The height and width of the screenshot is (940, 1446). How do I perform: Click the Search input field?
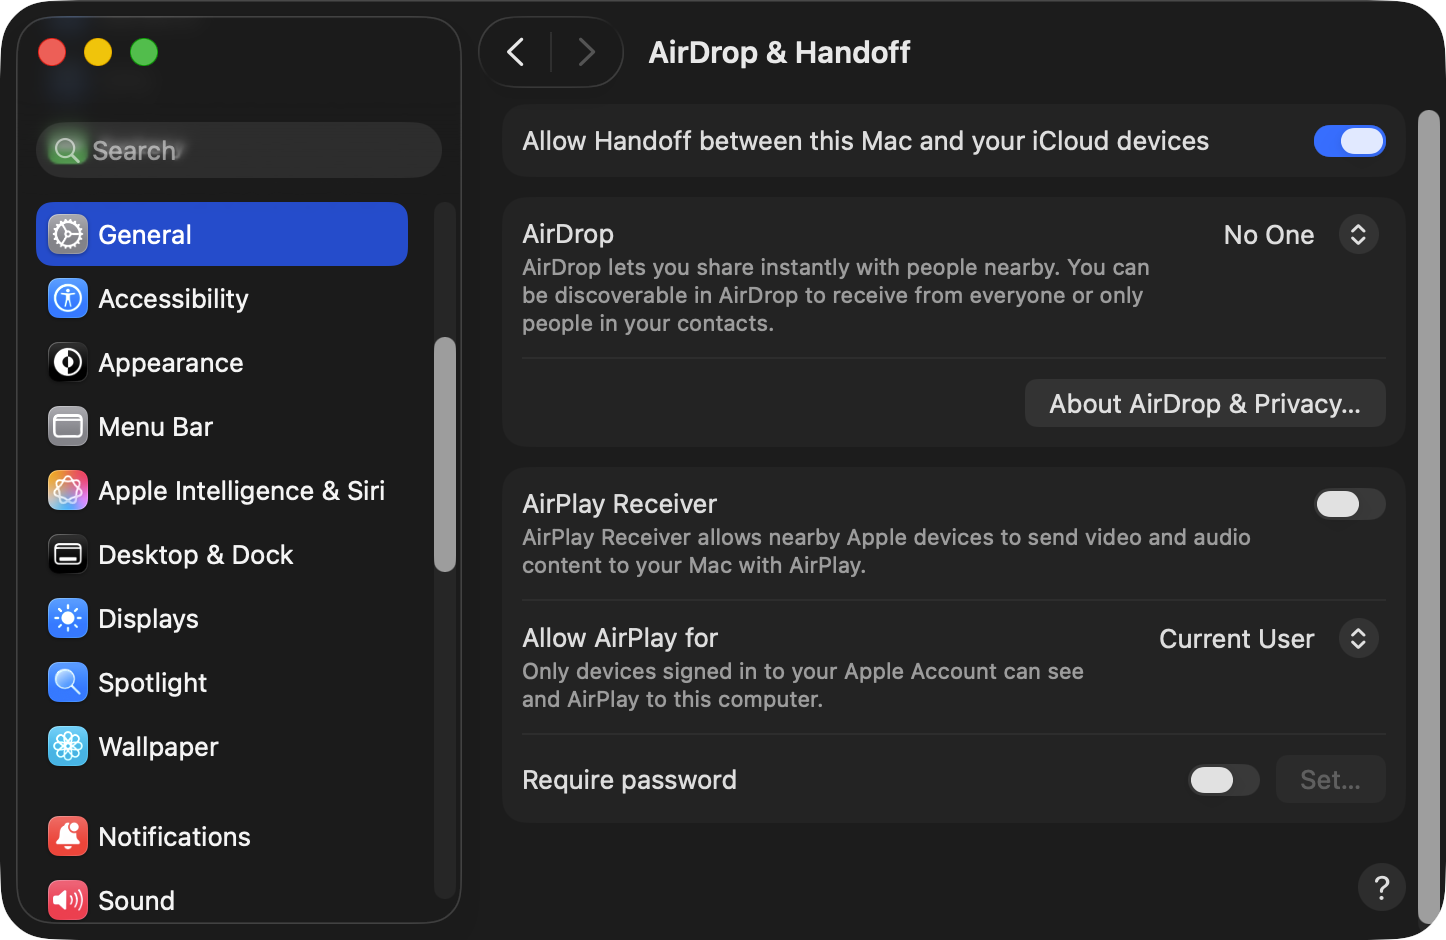point(239,150)
